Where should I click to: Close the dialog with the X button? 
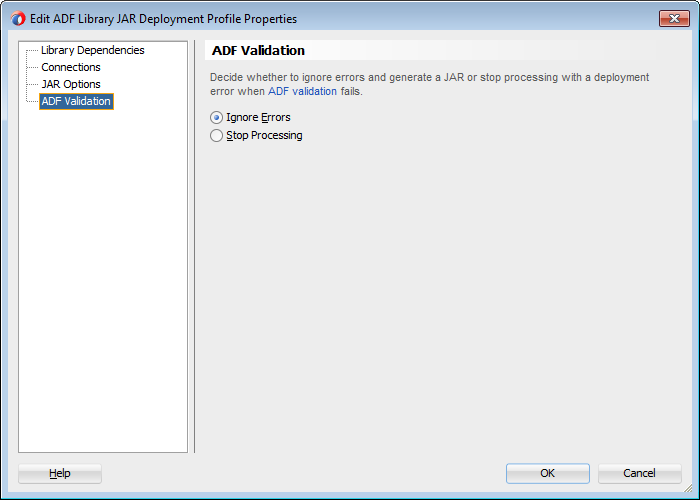(674, 18)
